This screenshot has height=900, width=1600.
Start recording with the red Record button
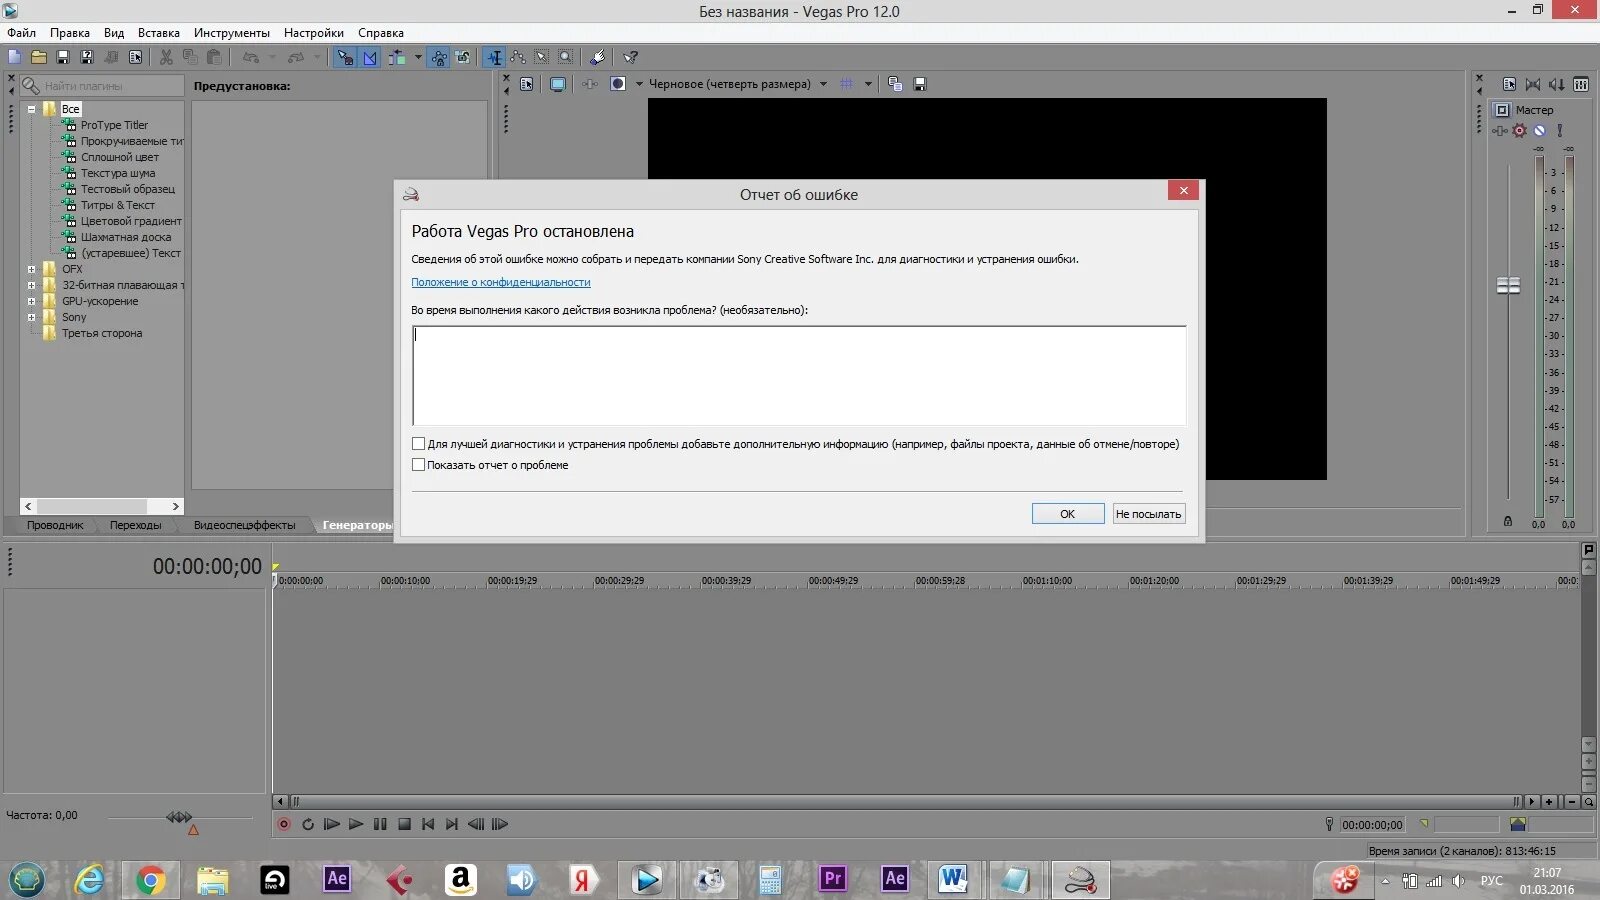pyautogui.click(x=284, y=824)
